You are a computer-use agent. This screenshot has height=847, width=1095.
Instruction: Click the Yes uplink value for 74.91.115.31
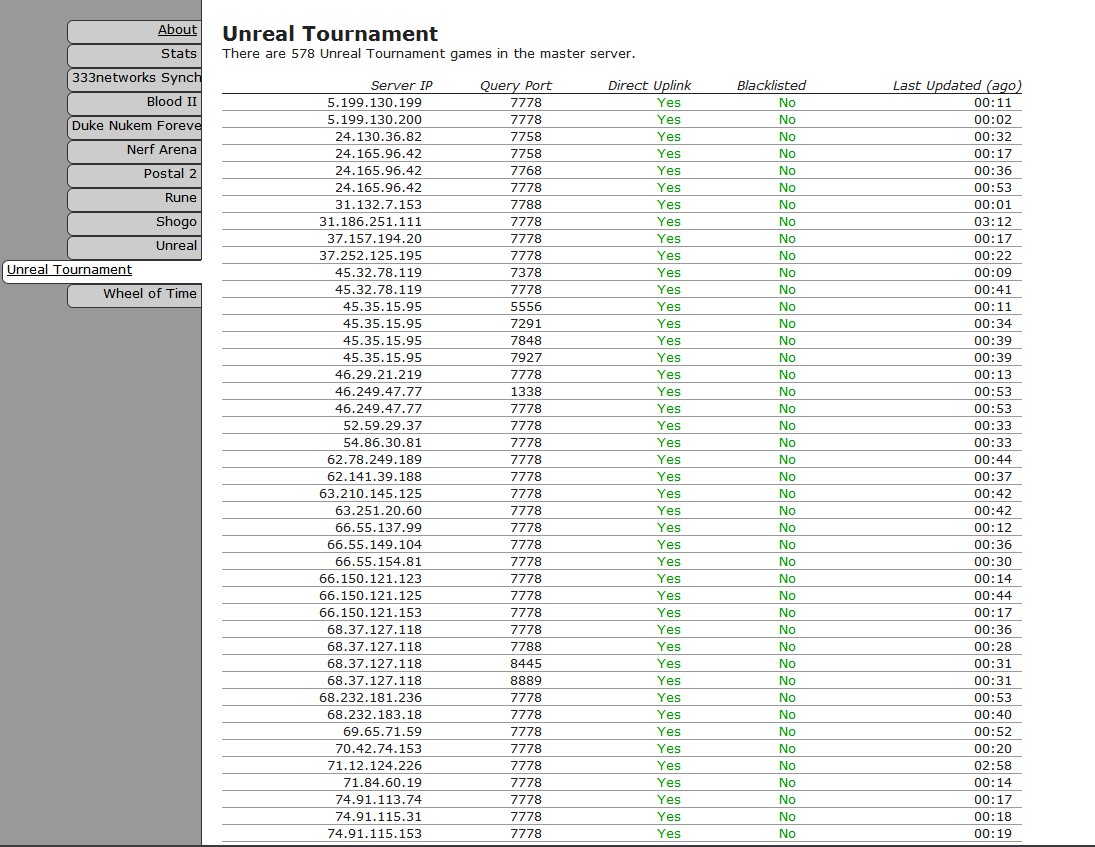click(668, 816)
